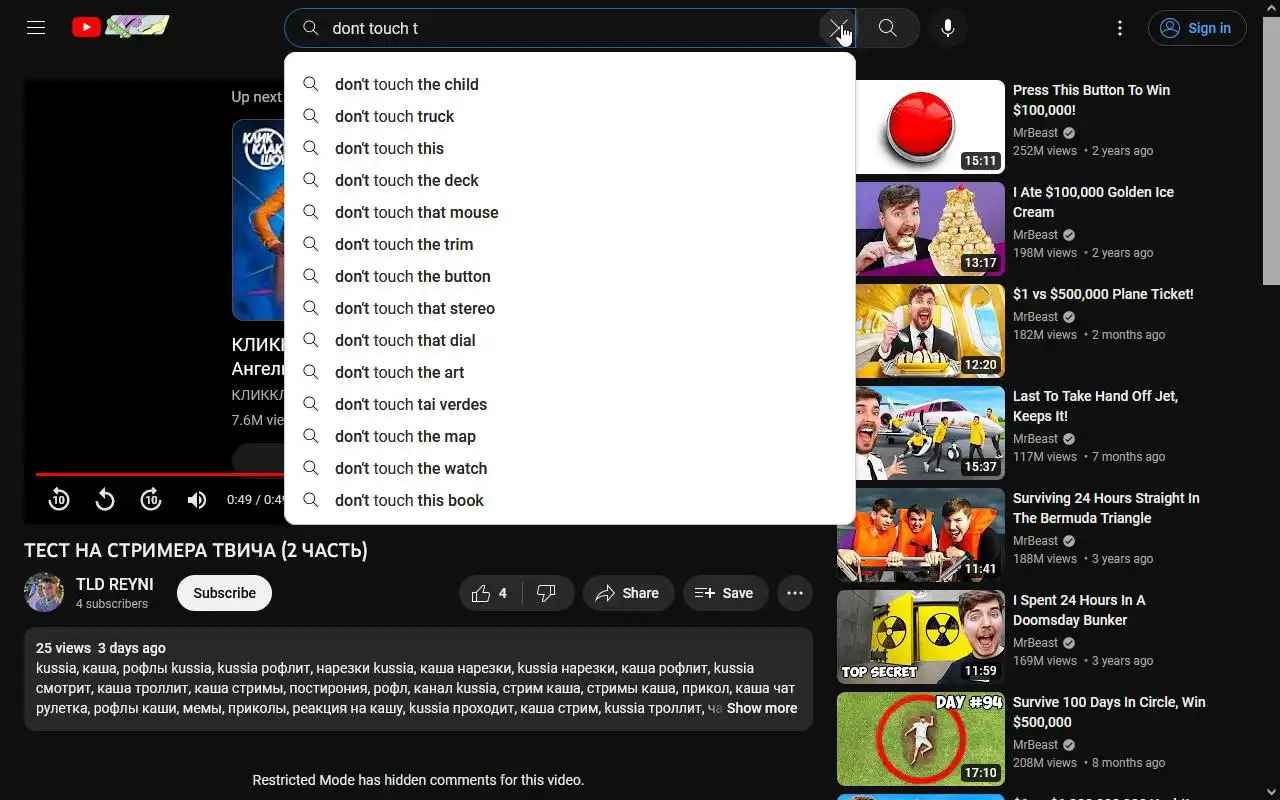
Task: Select suggestion "don't touch the child"
Action: coord(570,84)
